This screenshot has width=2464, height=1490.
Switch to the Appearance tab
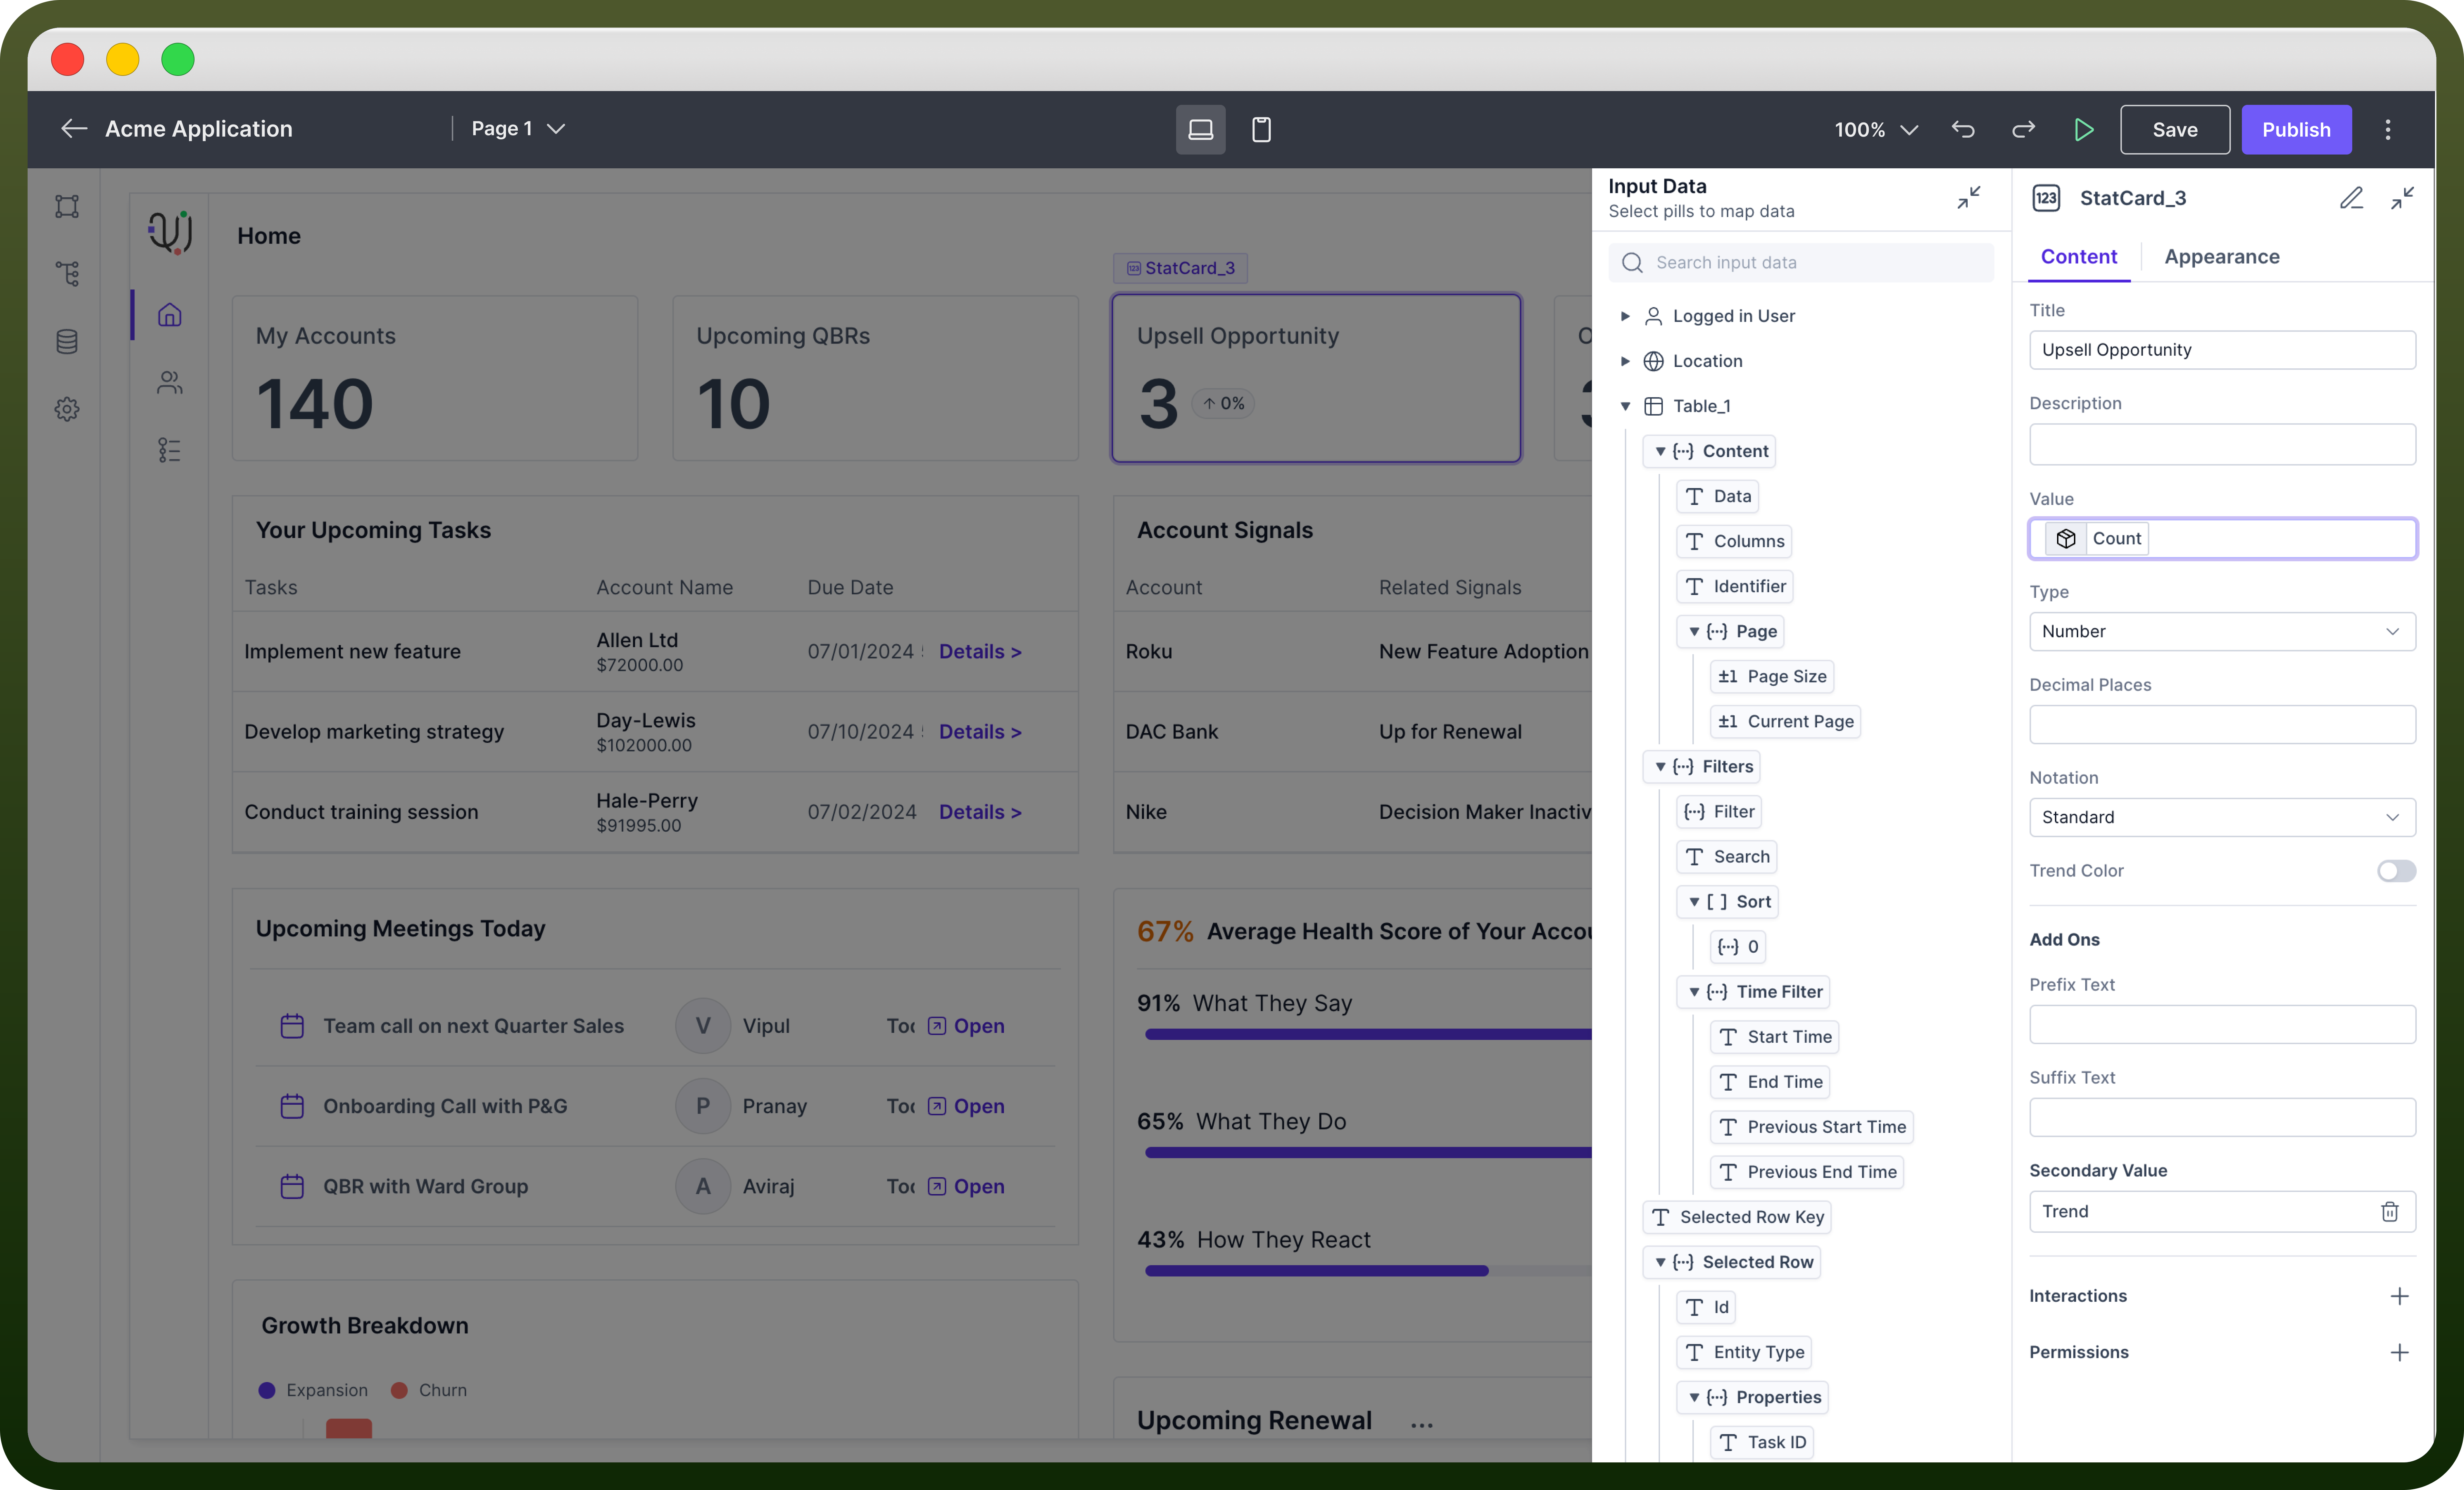pyautogui.click(x=2221, y=257)
